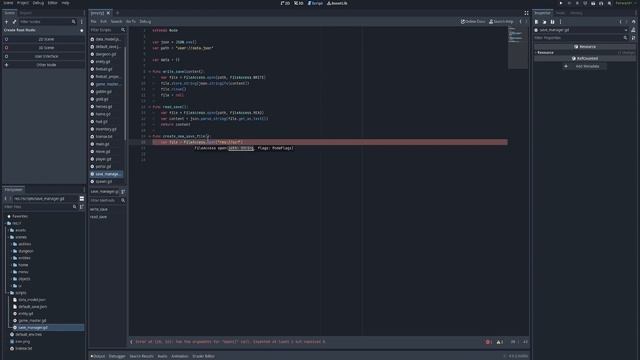Click the instantiate child scene link icon
The height and width of the screenshot is (360, 640).
point(14,22)
